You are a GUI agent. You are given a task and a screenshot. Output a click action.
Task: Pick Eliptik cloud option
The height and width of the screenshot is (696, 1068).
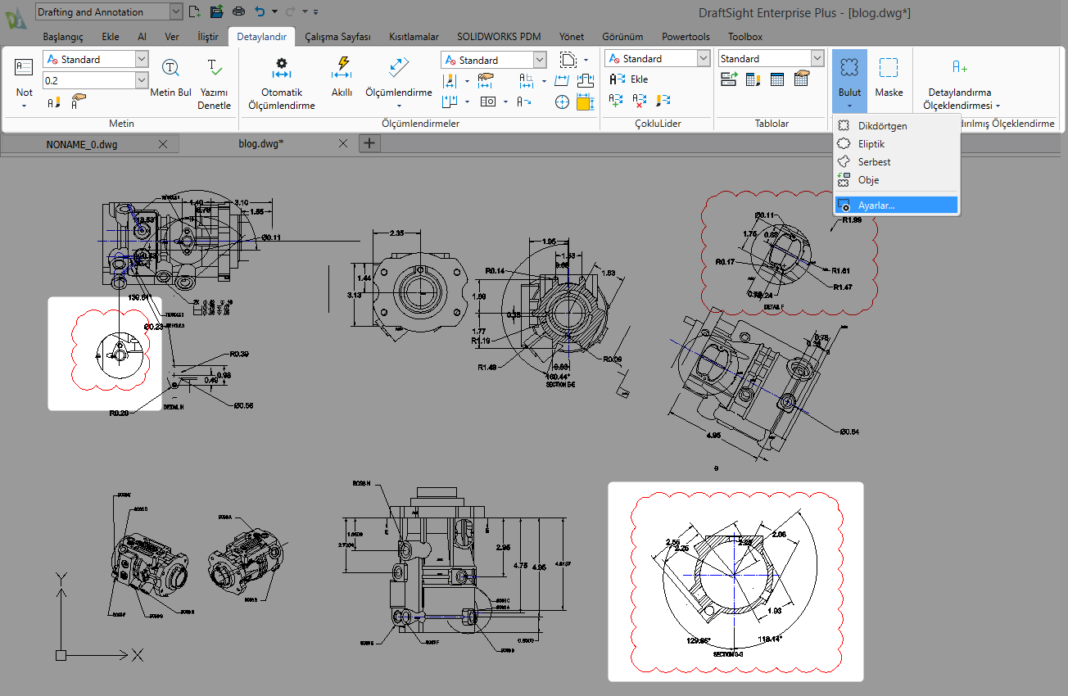pyautogui.click(x=871, y=144)
